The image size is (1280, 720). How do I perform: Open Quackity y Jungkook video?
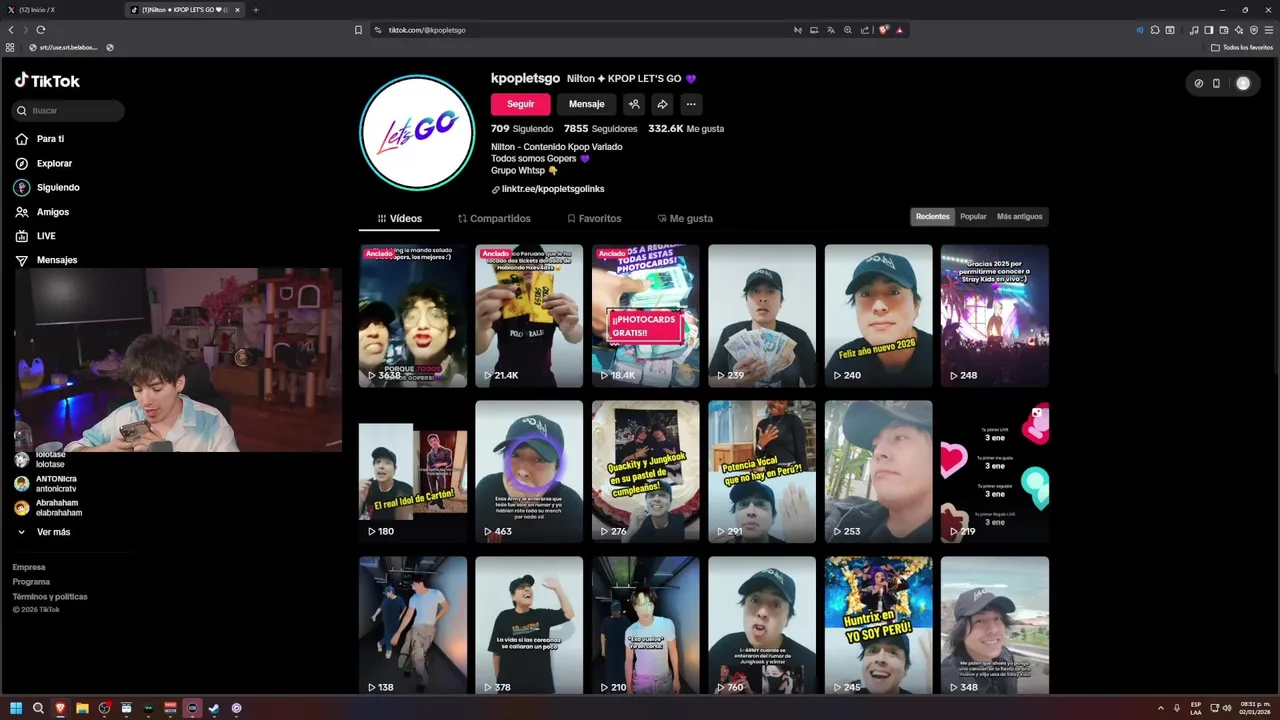point(645,472)
